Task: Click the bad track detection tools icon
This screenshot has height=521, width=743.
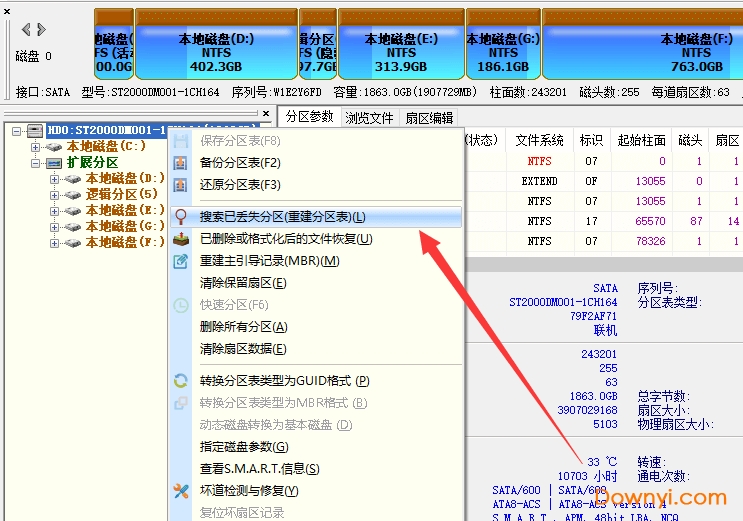Action: tap(181, 491)
